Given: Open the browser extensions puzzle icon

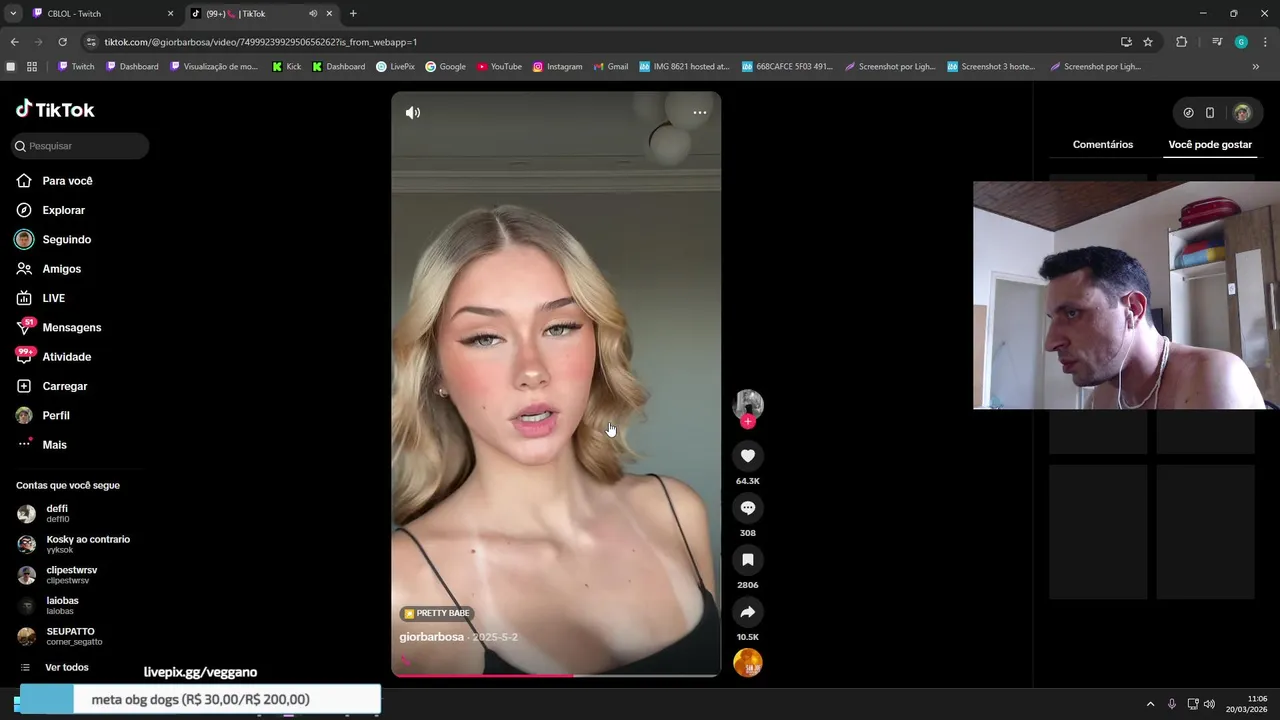Looking at the screenshot, I should pos(1182,42).
